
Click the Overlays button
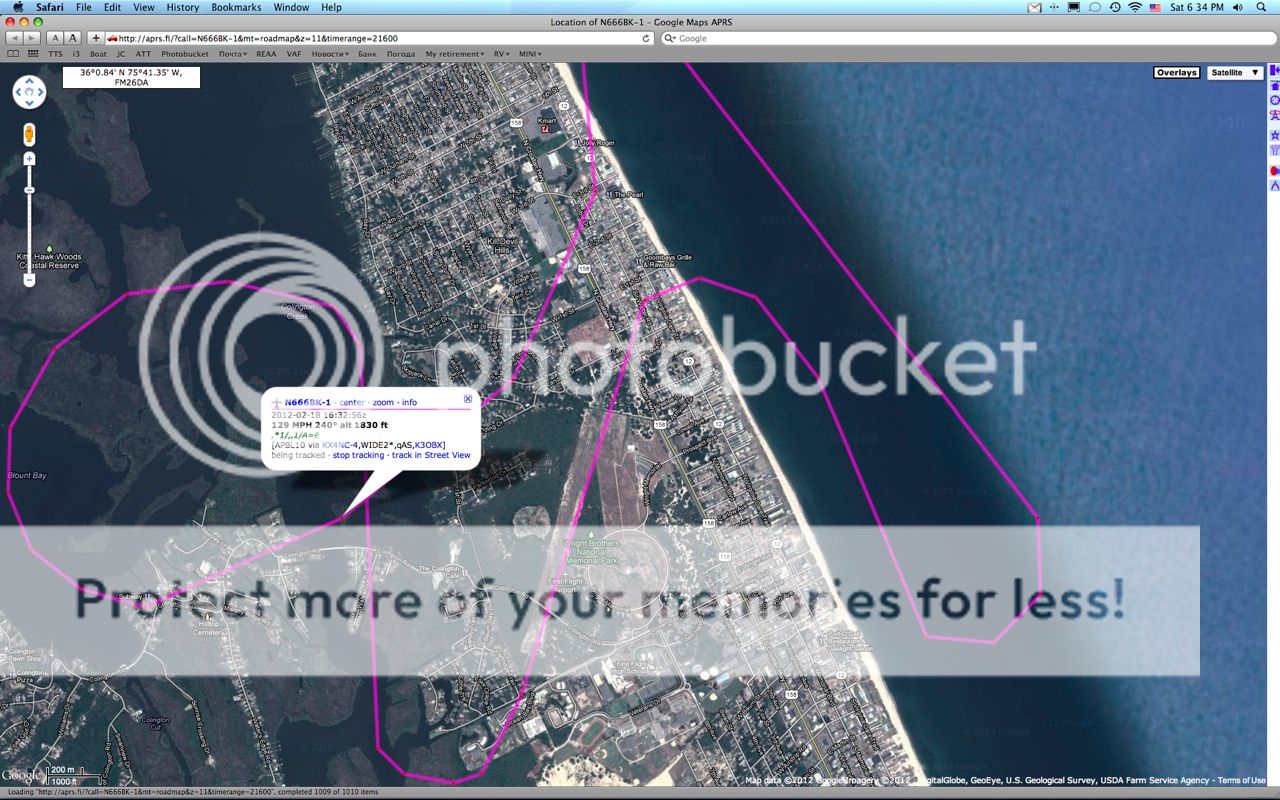point(1176,73)
